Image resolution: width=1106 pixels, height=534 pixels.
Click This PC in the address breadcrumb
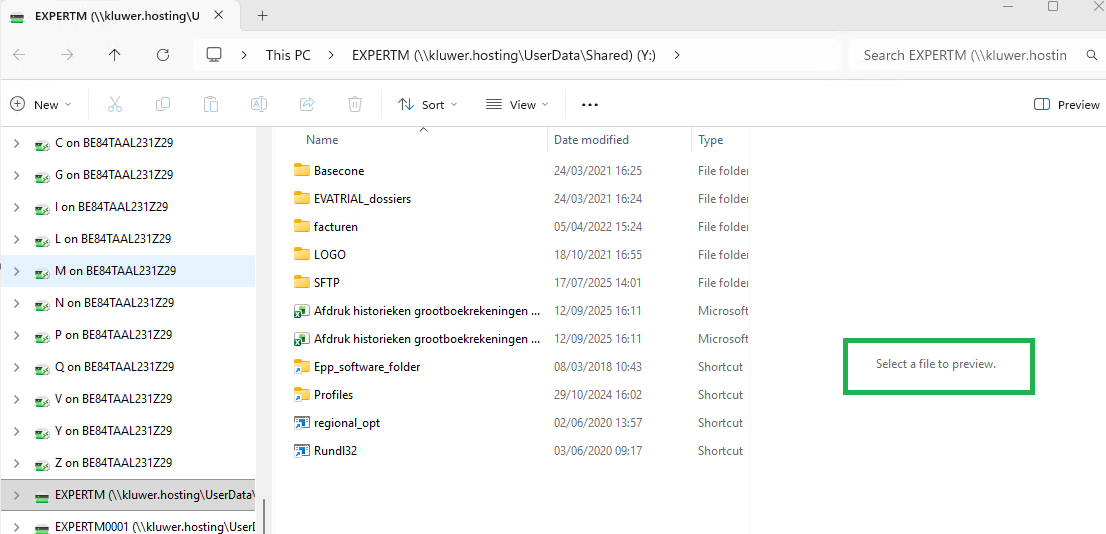pyautogui.click(x=288, y=55)
